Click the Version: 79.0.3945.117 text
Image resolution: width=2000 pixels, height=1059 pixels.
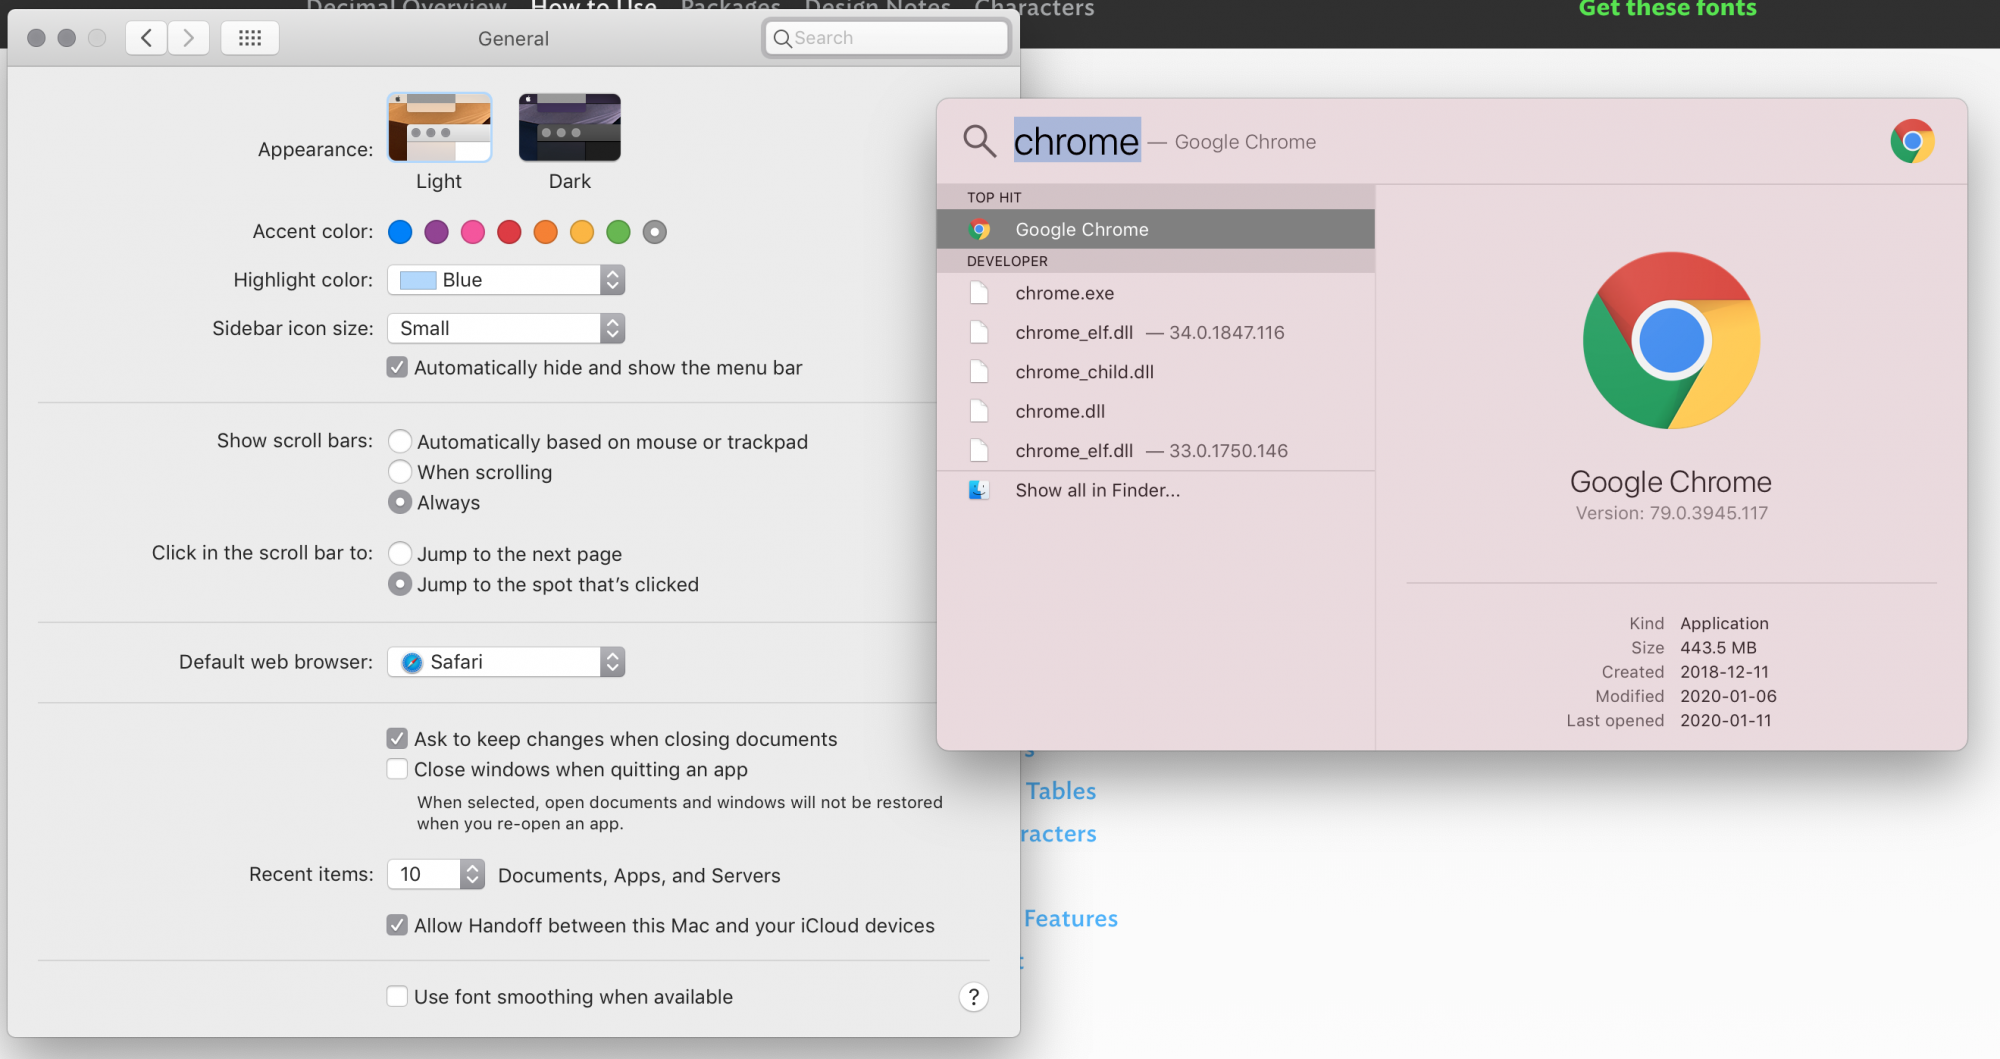1671,513
